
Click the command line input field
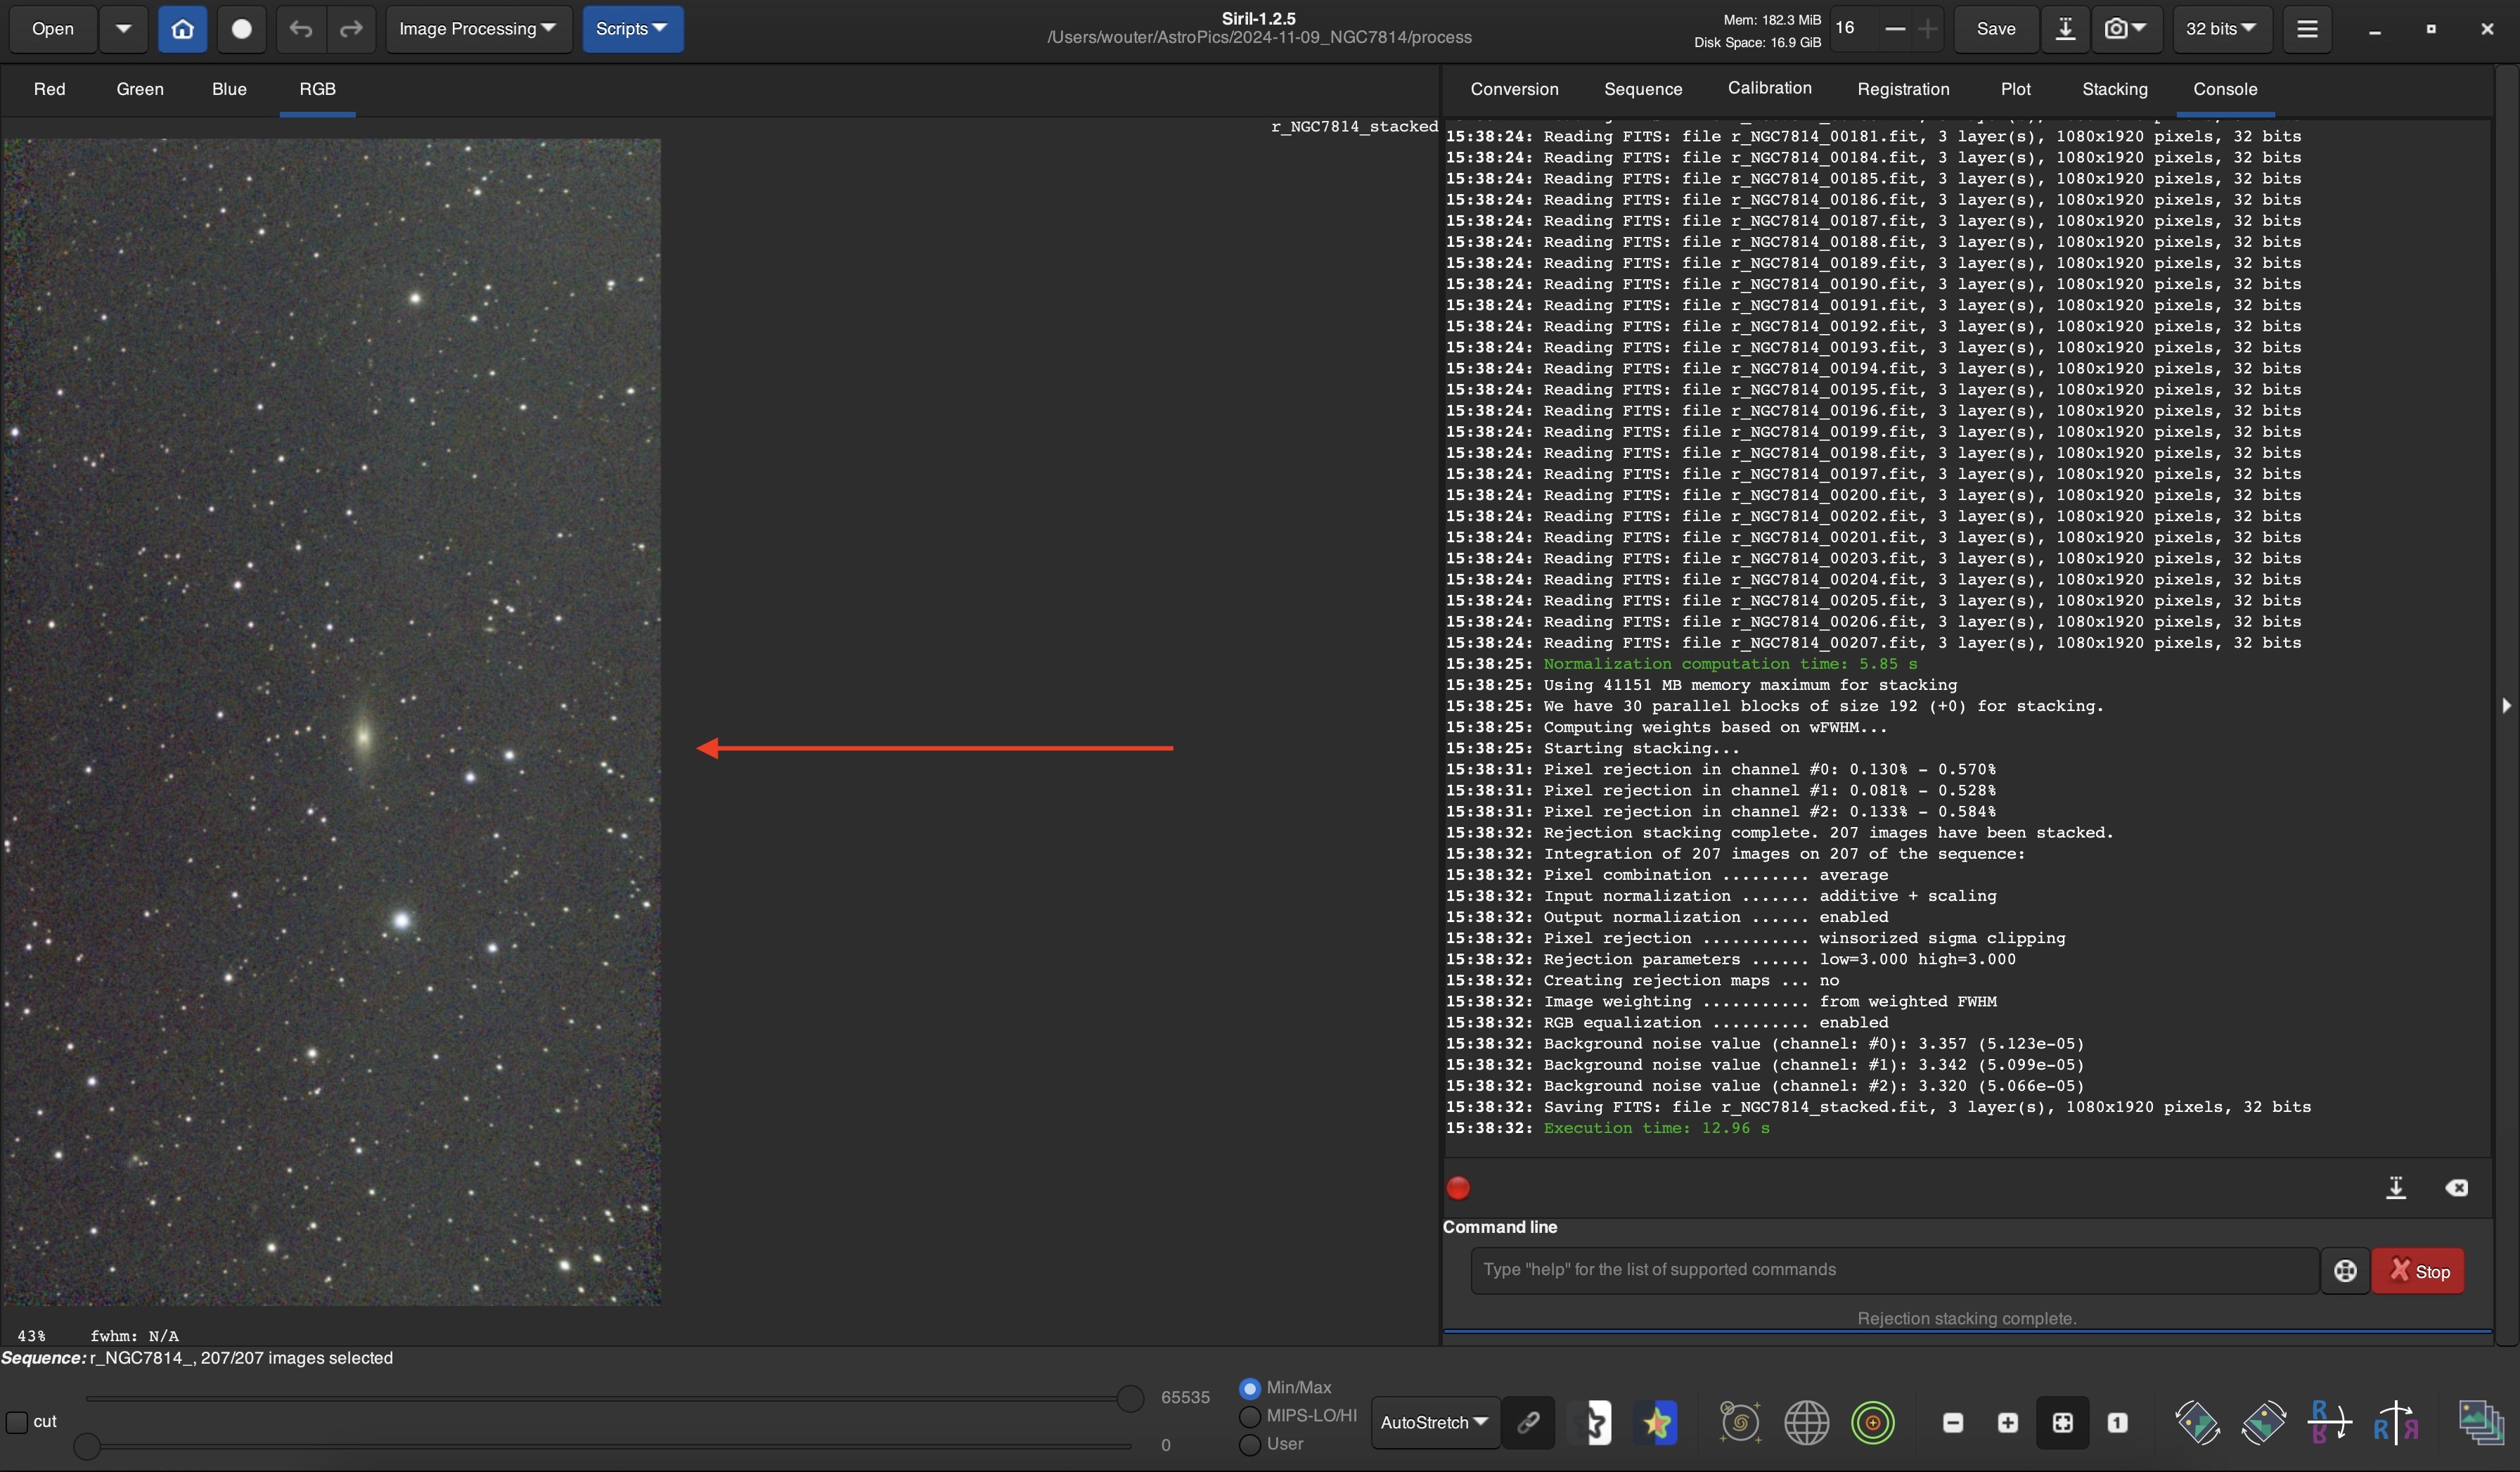1893,1269
